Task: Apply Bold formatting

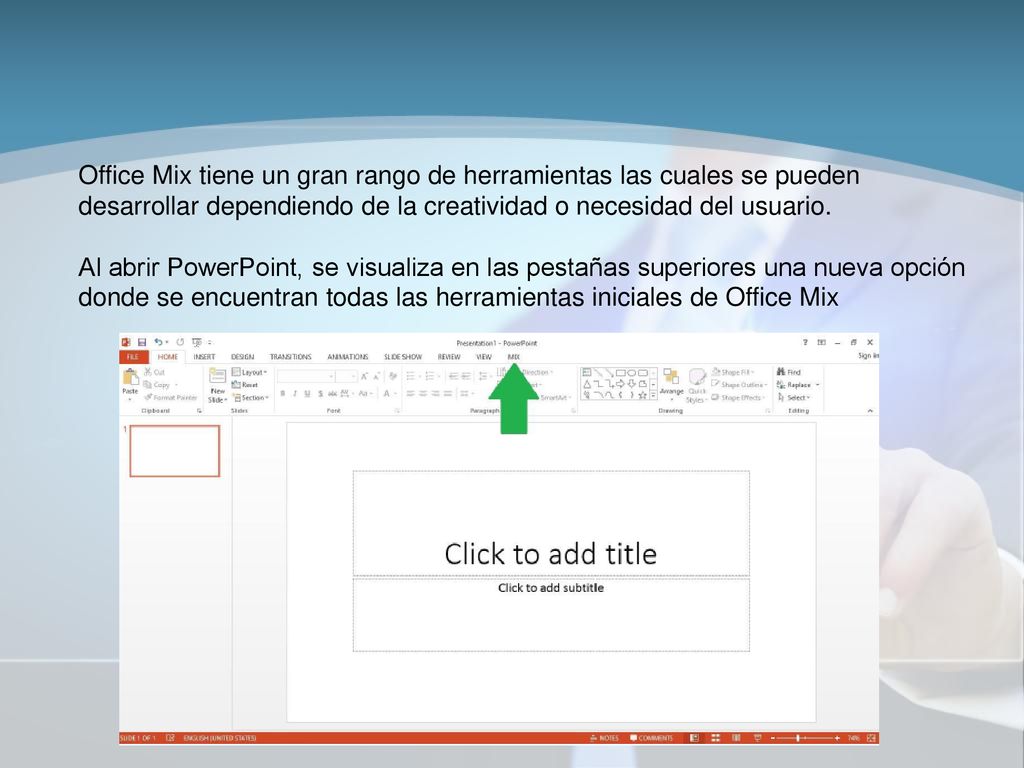Action: point(283,393)
